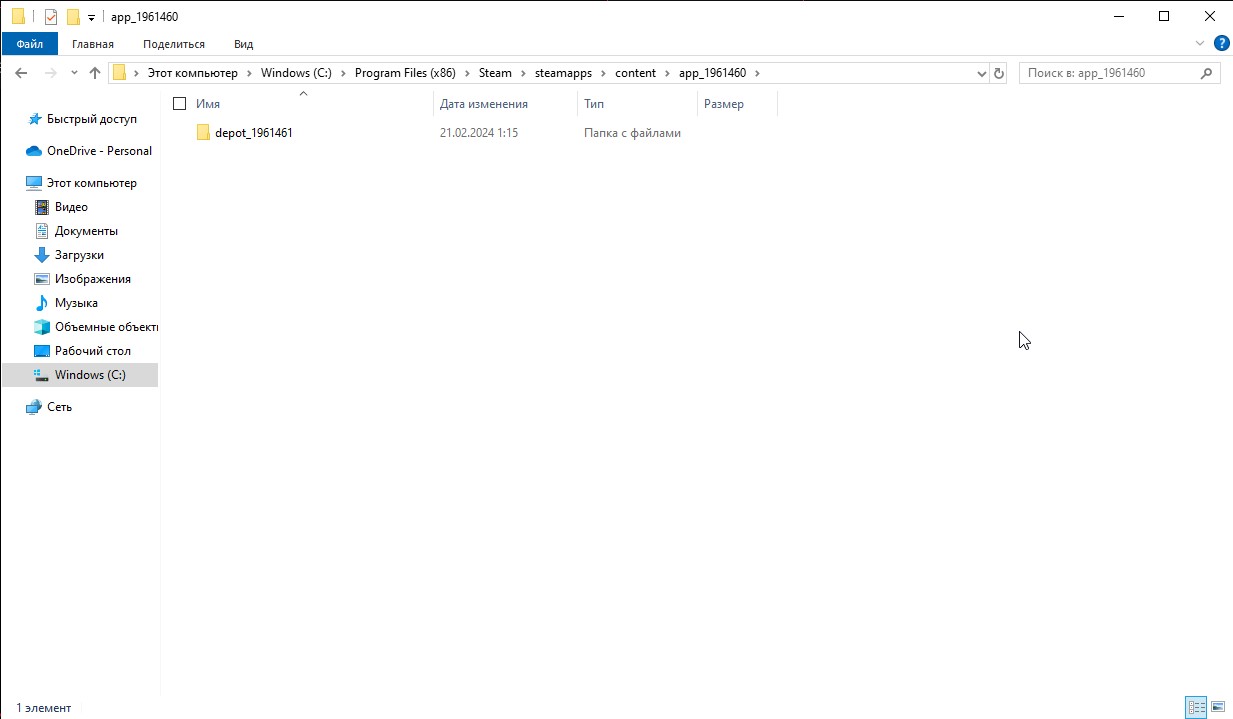Go back with the left arrow

click(x=21, y=73)
